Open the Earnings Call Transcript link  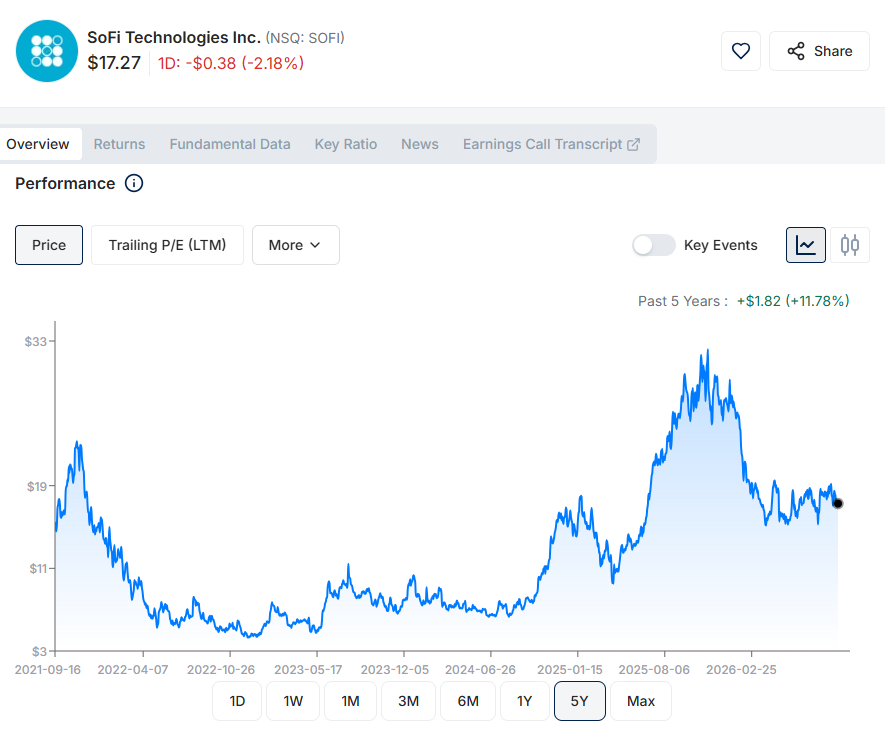551,144
